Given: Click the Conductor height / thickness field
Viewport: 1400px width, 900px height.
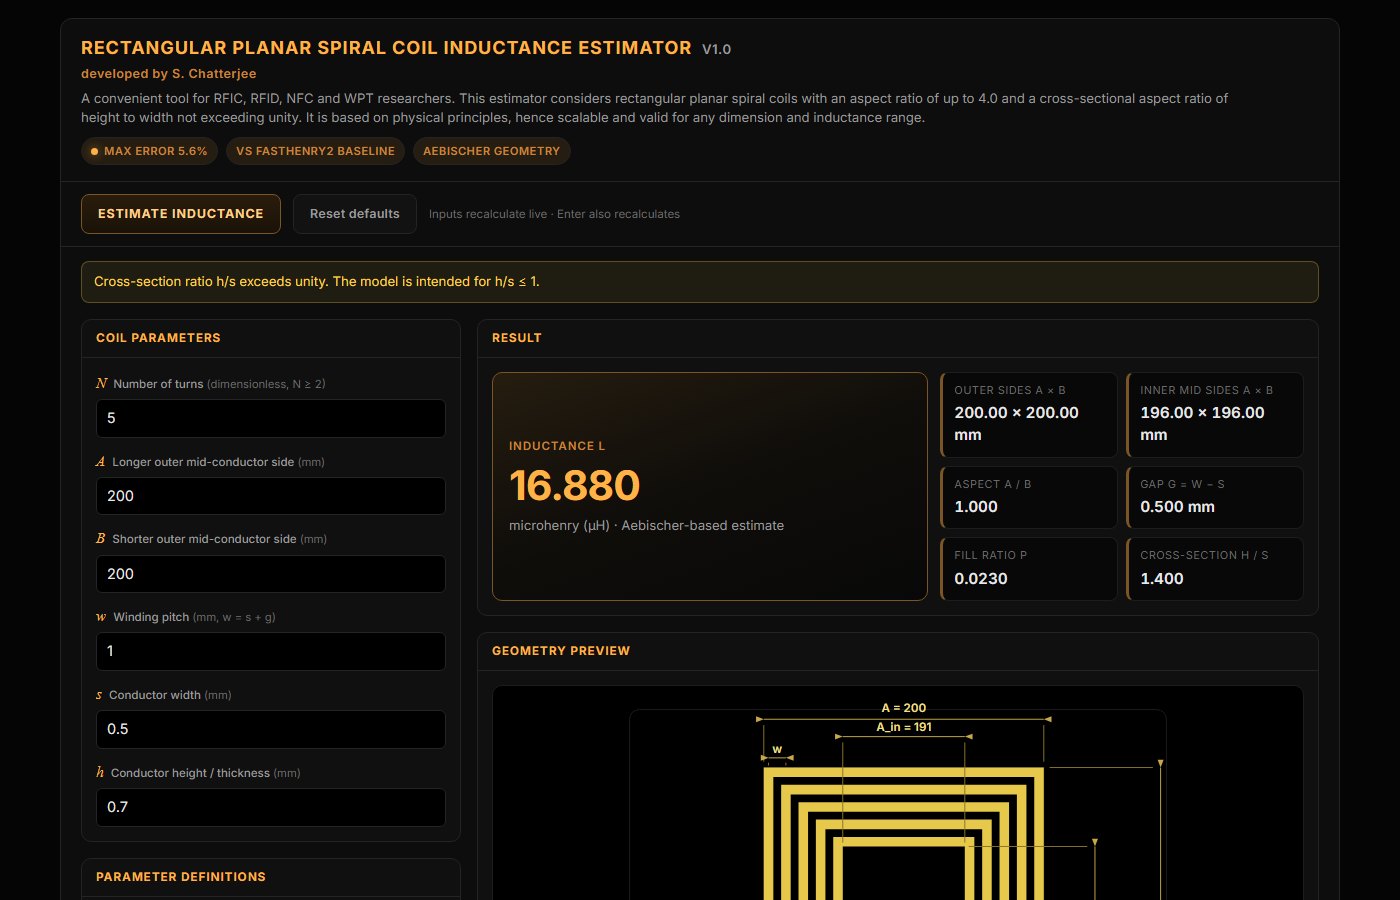Looking at the screenshot, I should (x=271, y=807).
